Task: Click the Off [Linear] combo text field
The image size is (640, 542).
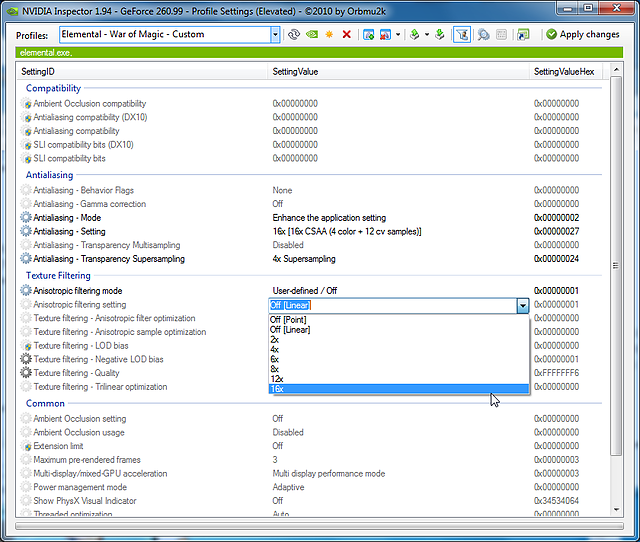Action: click(392, 305)
